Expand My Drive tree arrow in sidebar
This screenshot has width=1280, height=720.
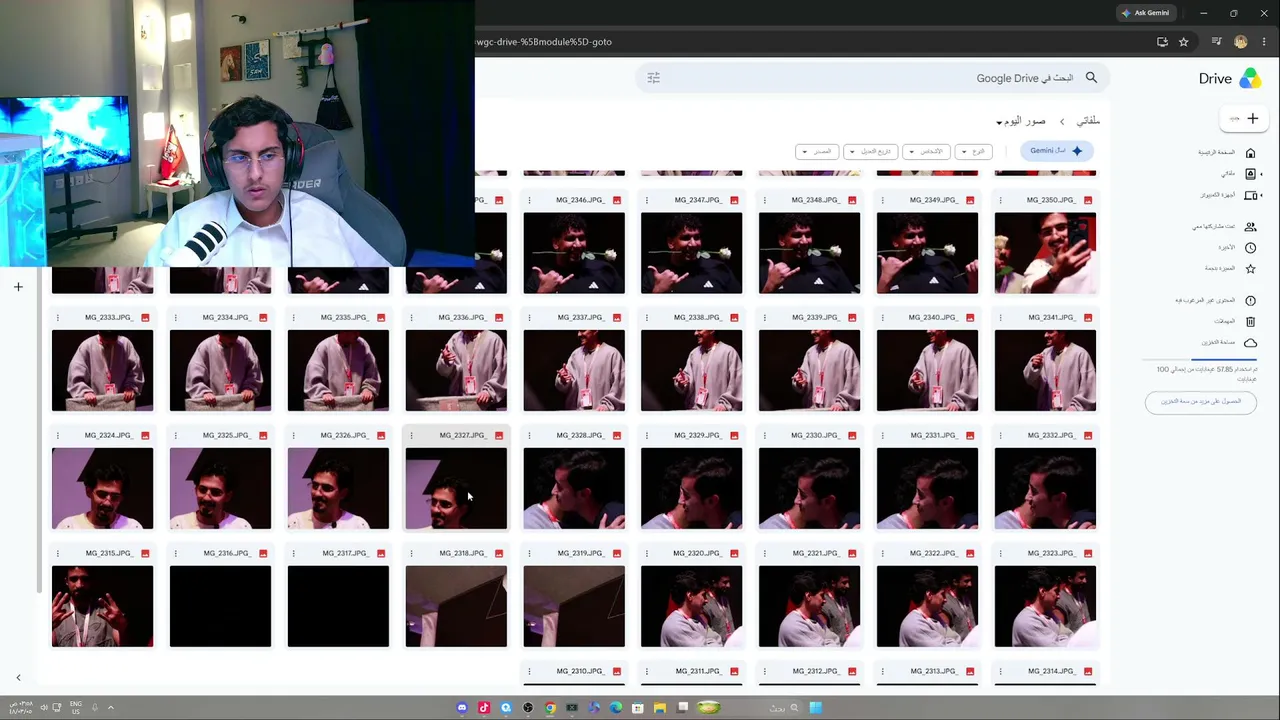[1261, 174]
